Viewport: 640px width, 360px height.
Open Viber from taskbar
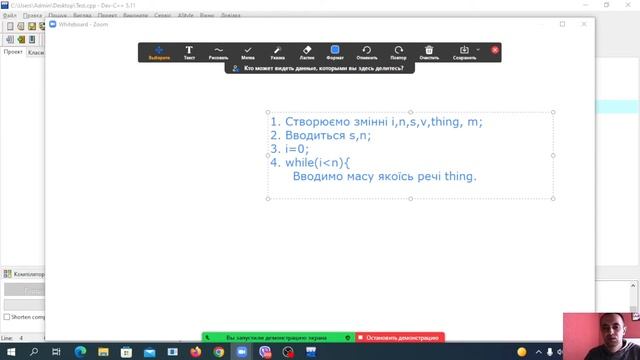click(265, 352)
